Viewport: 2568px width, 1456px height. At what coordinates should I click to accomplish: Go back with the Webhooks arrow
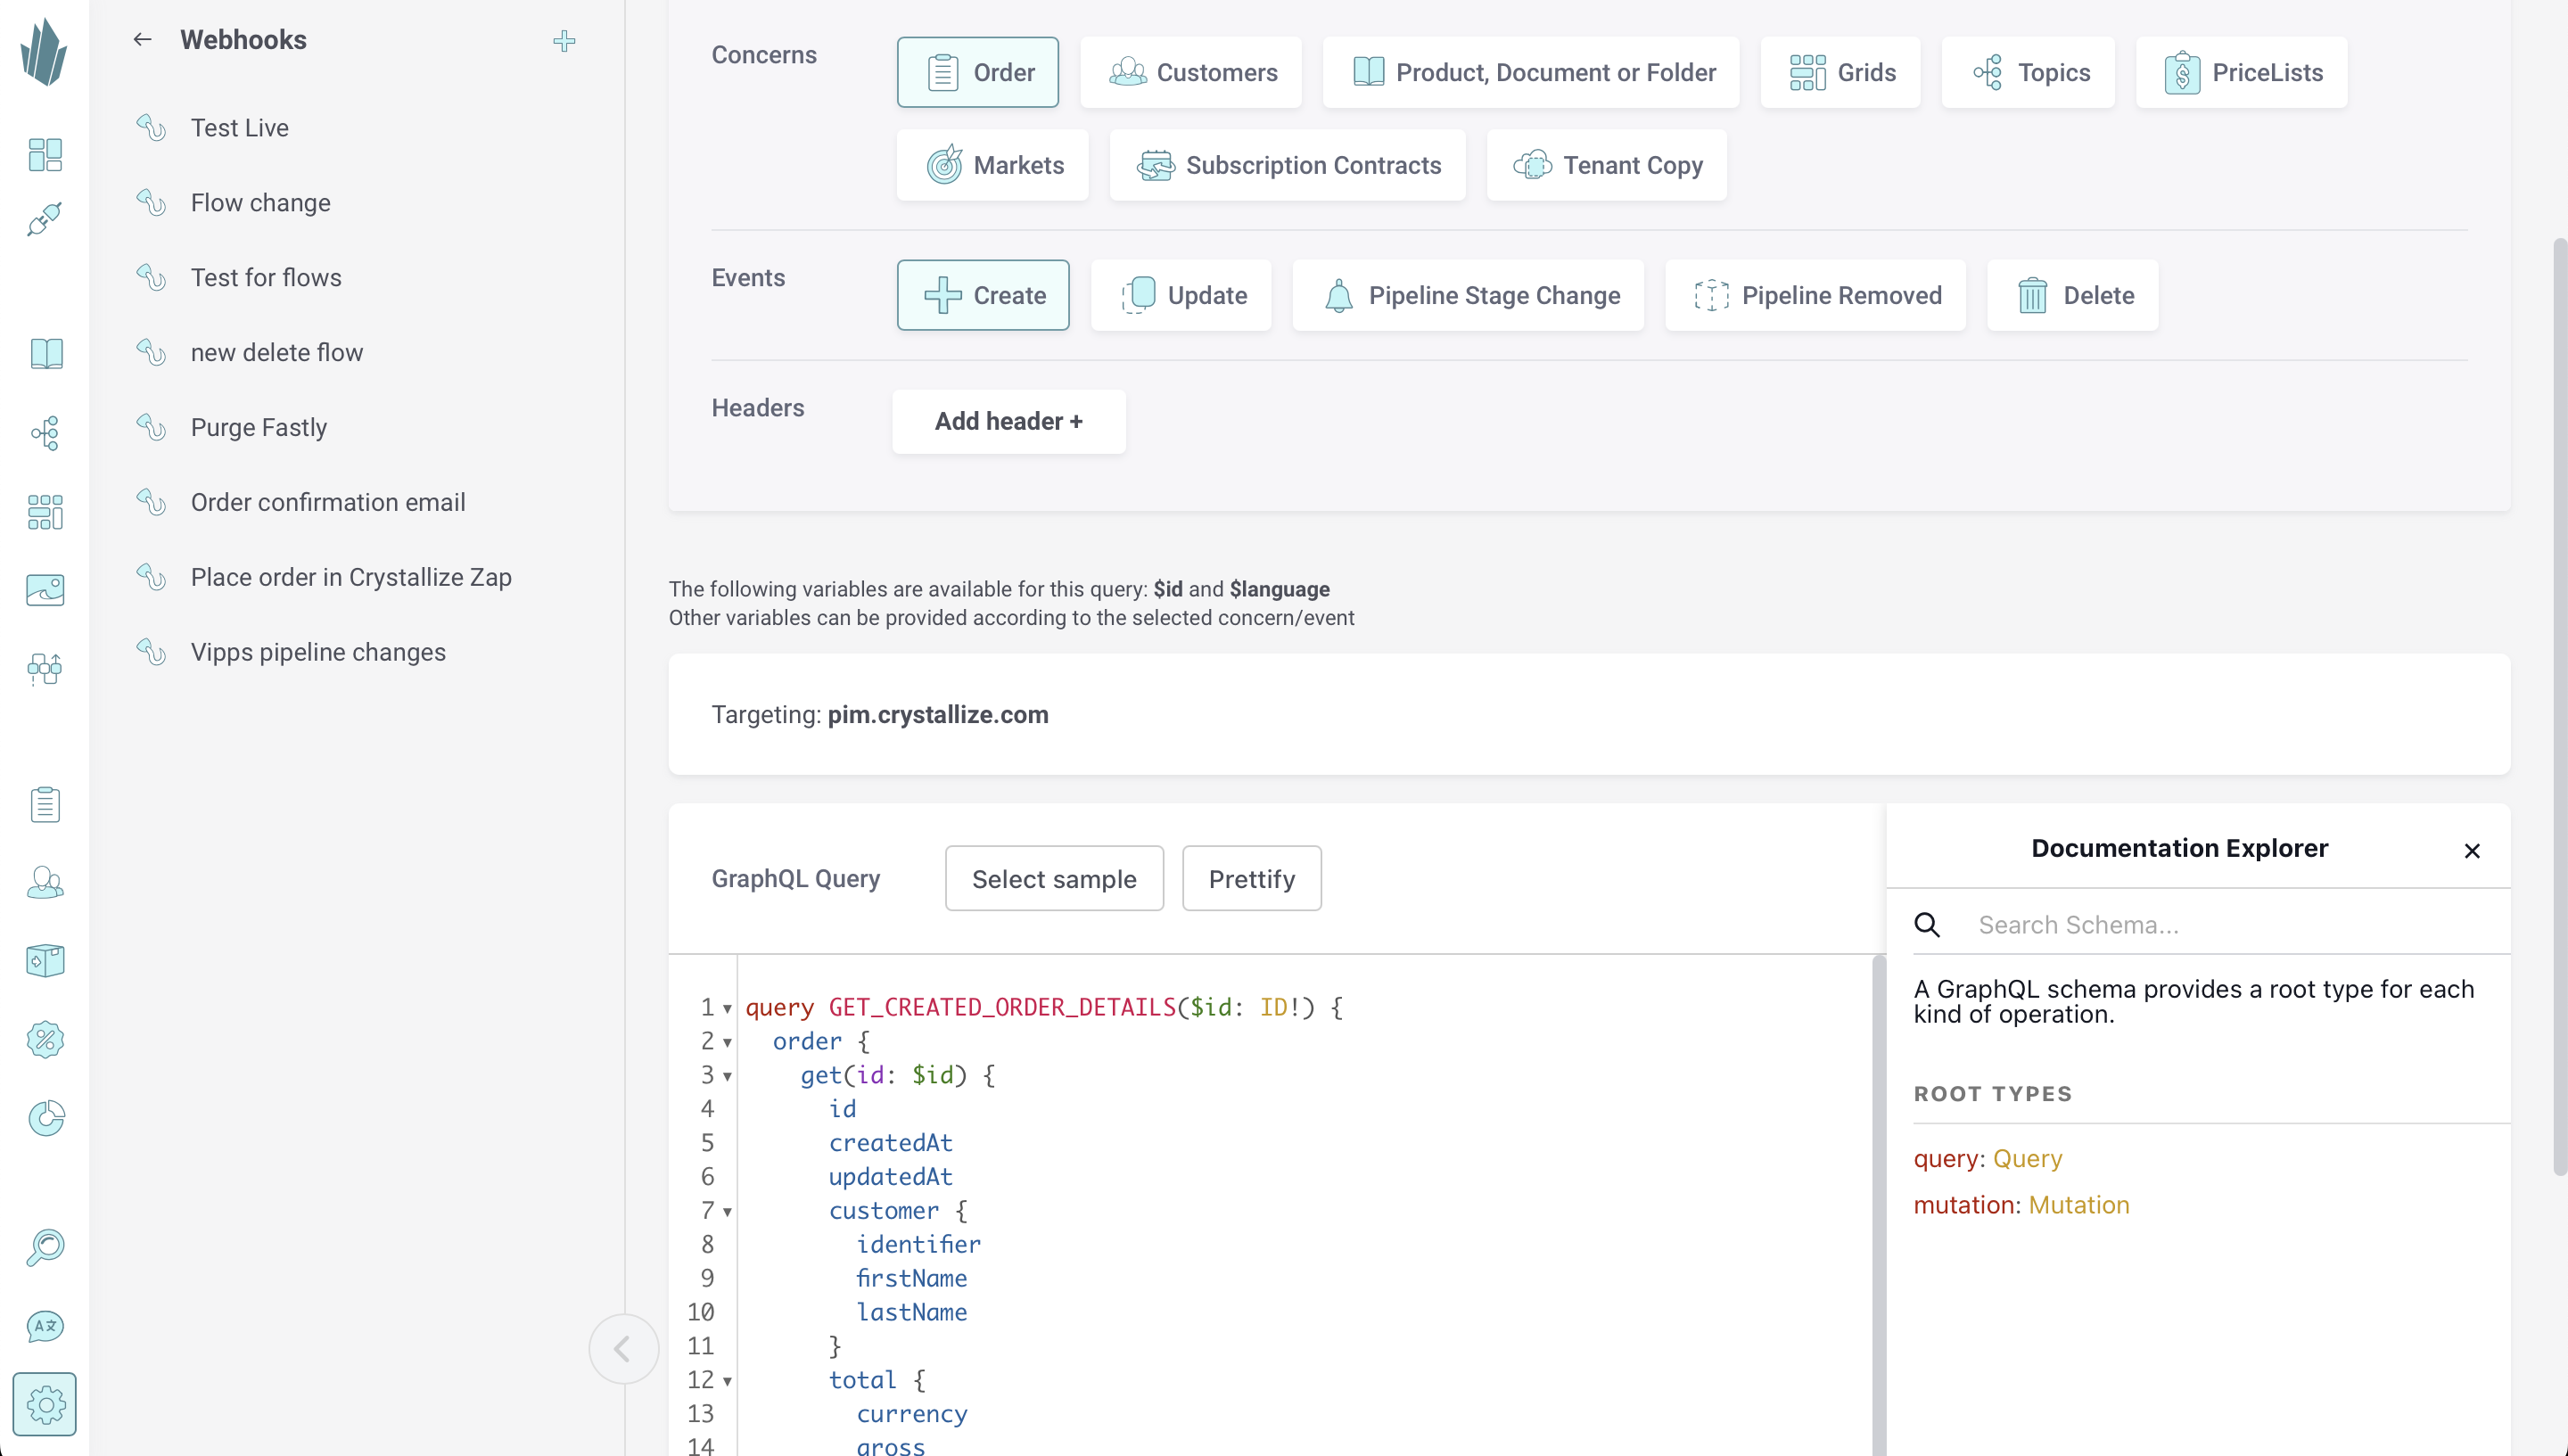pos(142,40)
